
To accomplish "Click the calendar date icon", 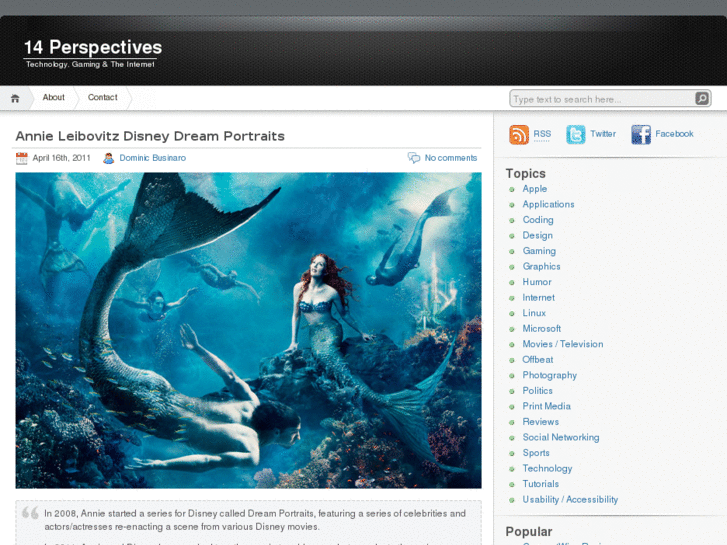I will [21, 158].
